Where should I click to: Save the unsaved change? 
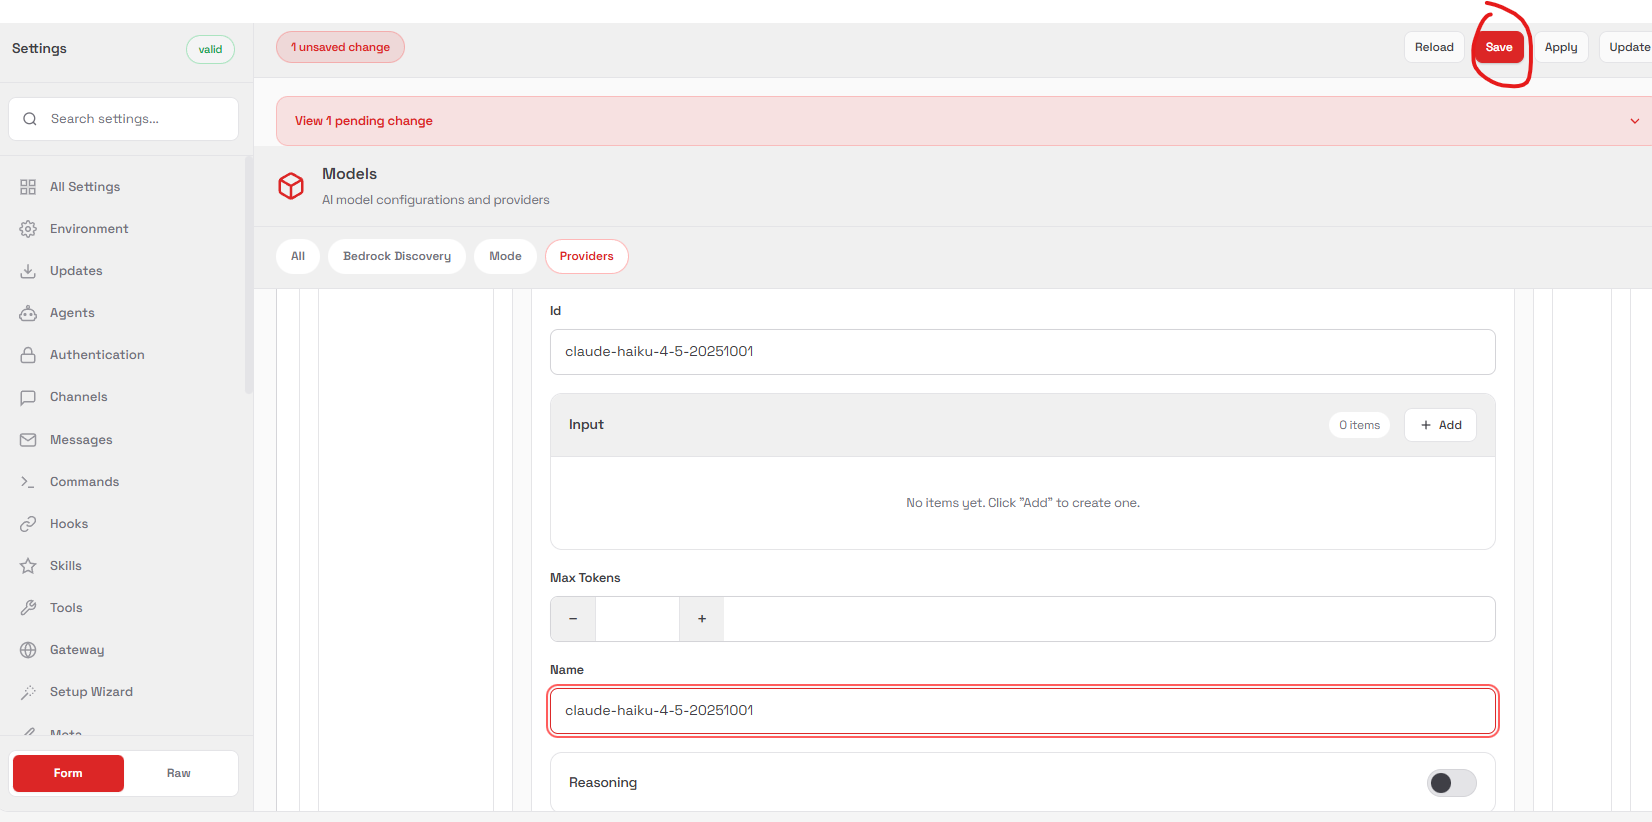point(1499,47)
